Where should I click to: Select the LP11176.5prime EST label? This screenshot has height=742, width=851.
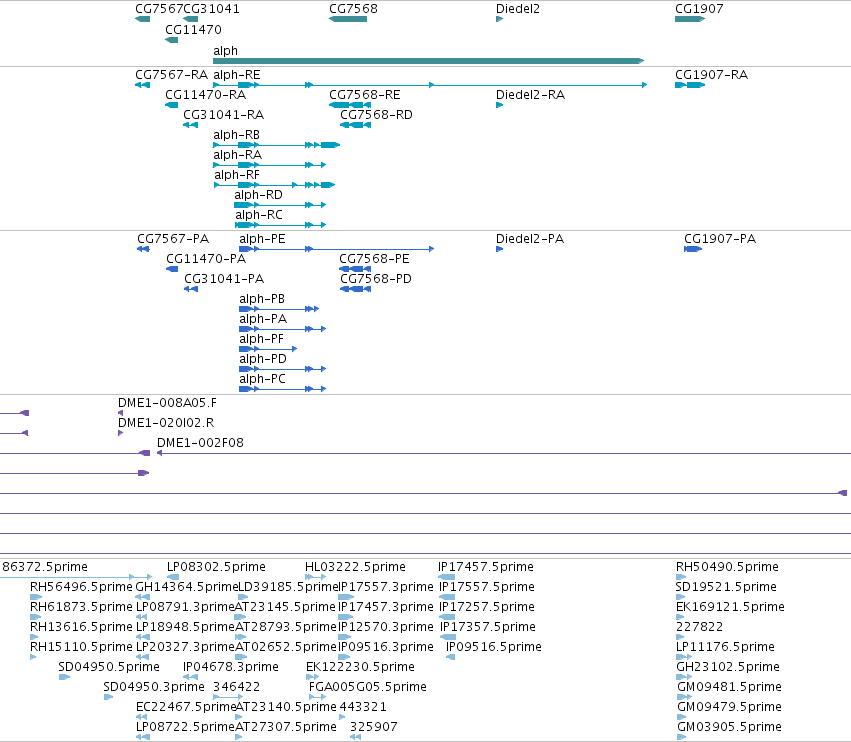(725, 647)
